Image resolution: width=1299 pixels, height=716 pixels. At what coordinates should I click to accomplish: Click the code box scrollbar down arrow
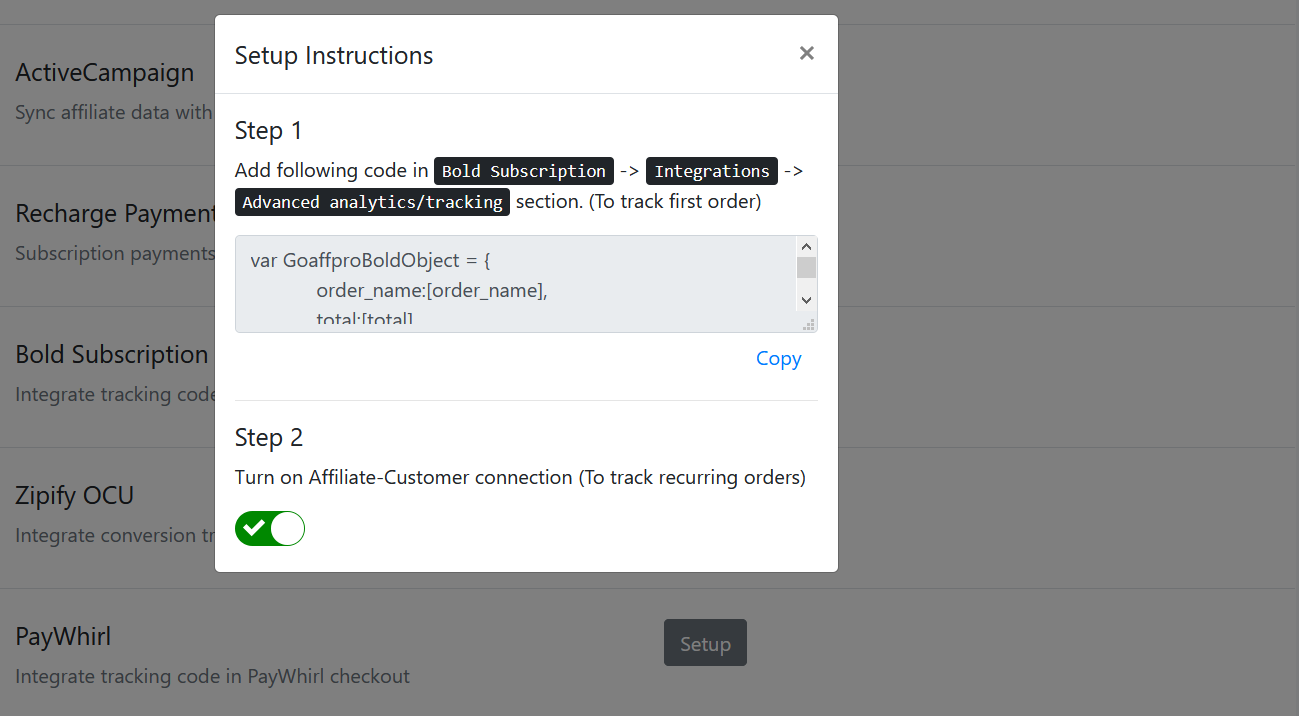pyautogui.click(x=806, y=299)
